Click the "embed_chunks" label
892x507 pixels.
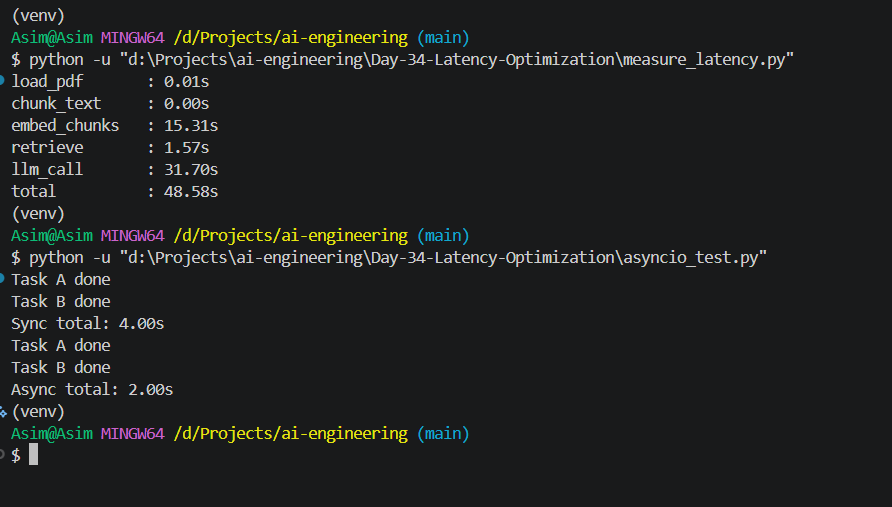click(x=65, y=126)
